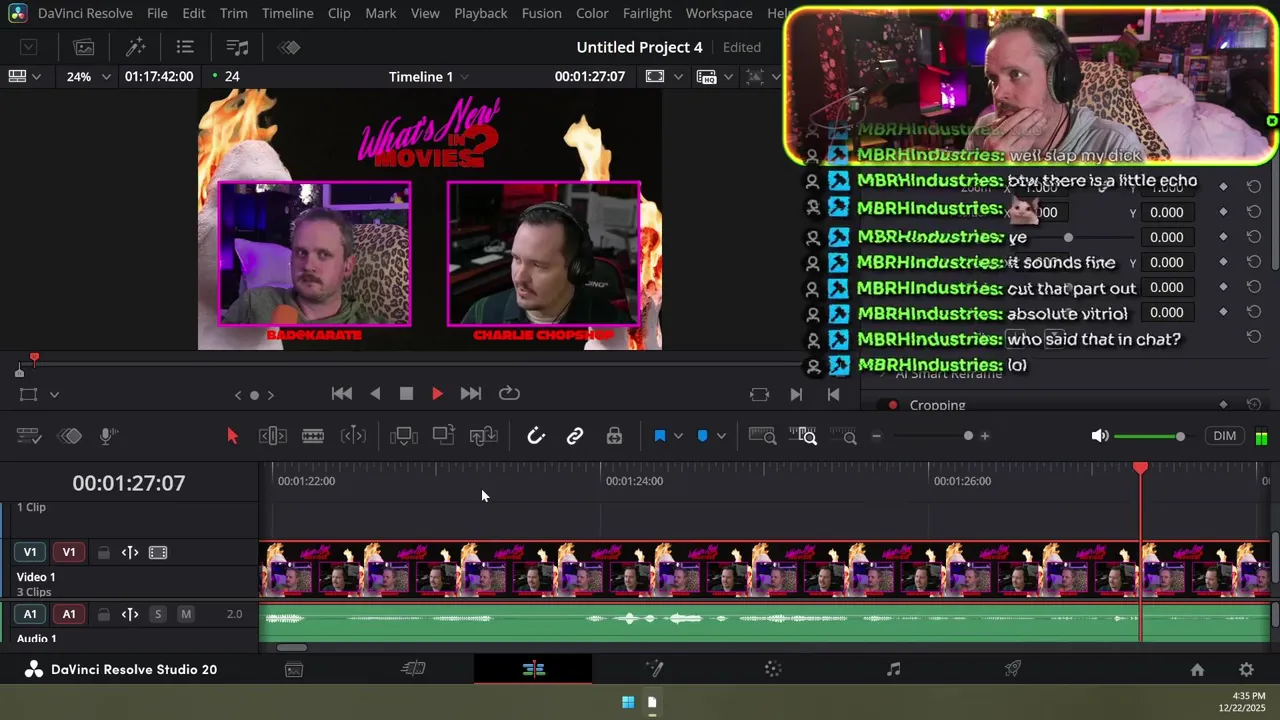Screen dimensions: 1280x720
Task: Click the play button
Action: pyautogui.click(x=437, y=394)
